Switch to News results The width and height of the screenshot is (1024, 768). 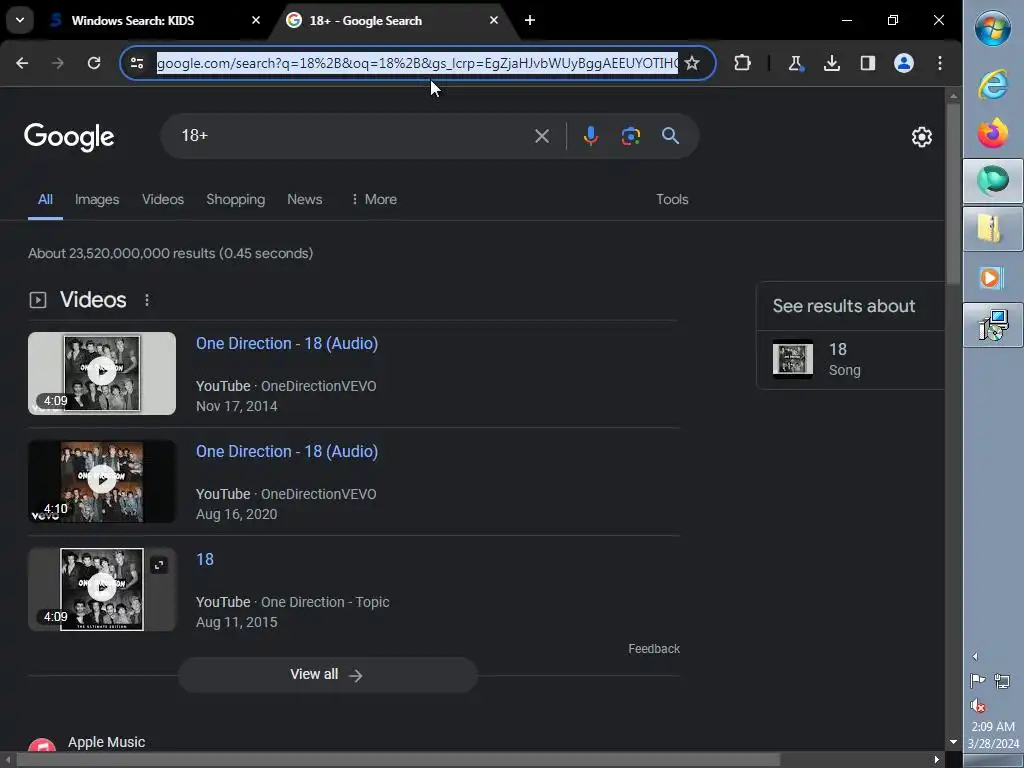[304, 199]
